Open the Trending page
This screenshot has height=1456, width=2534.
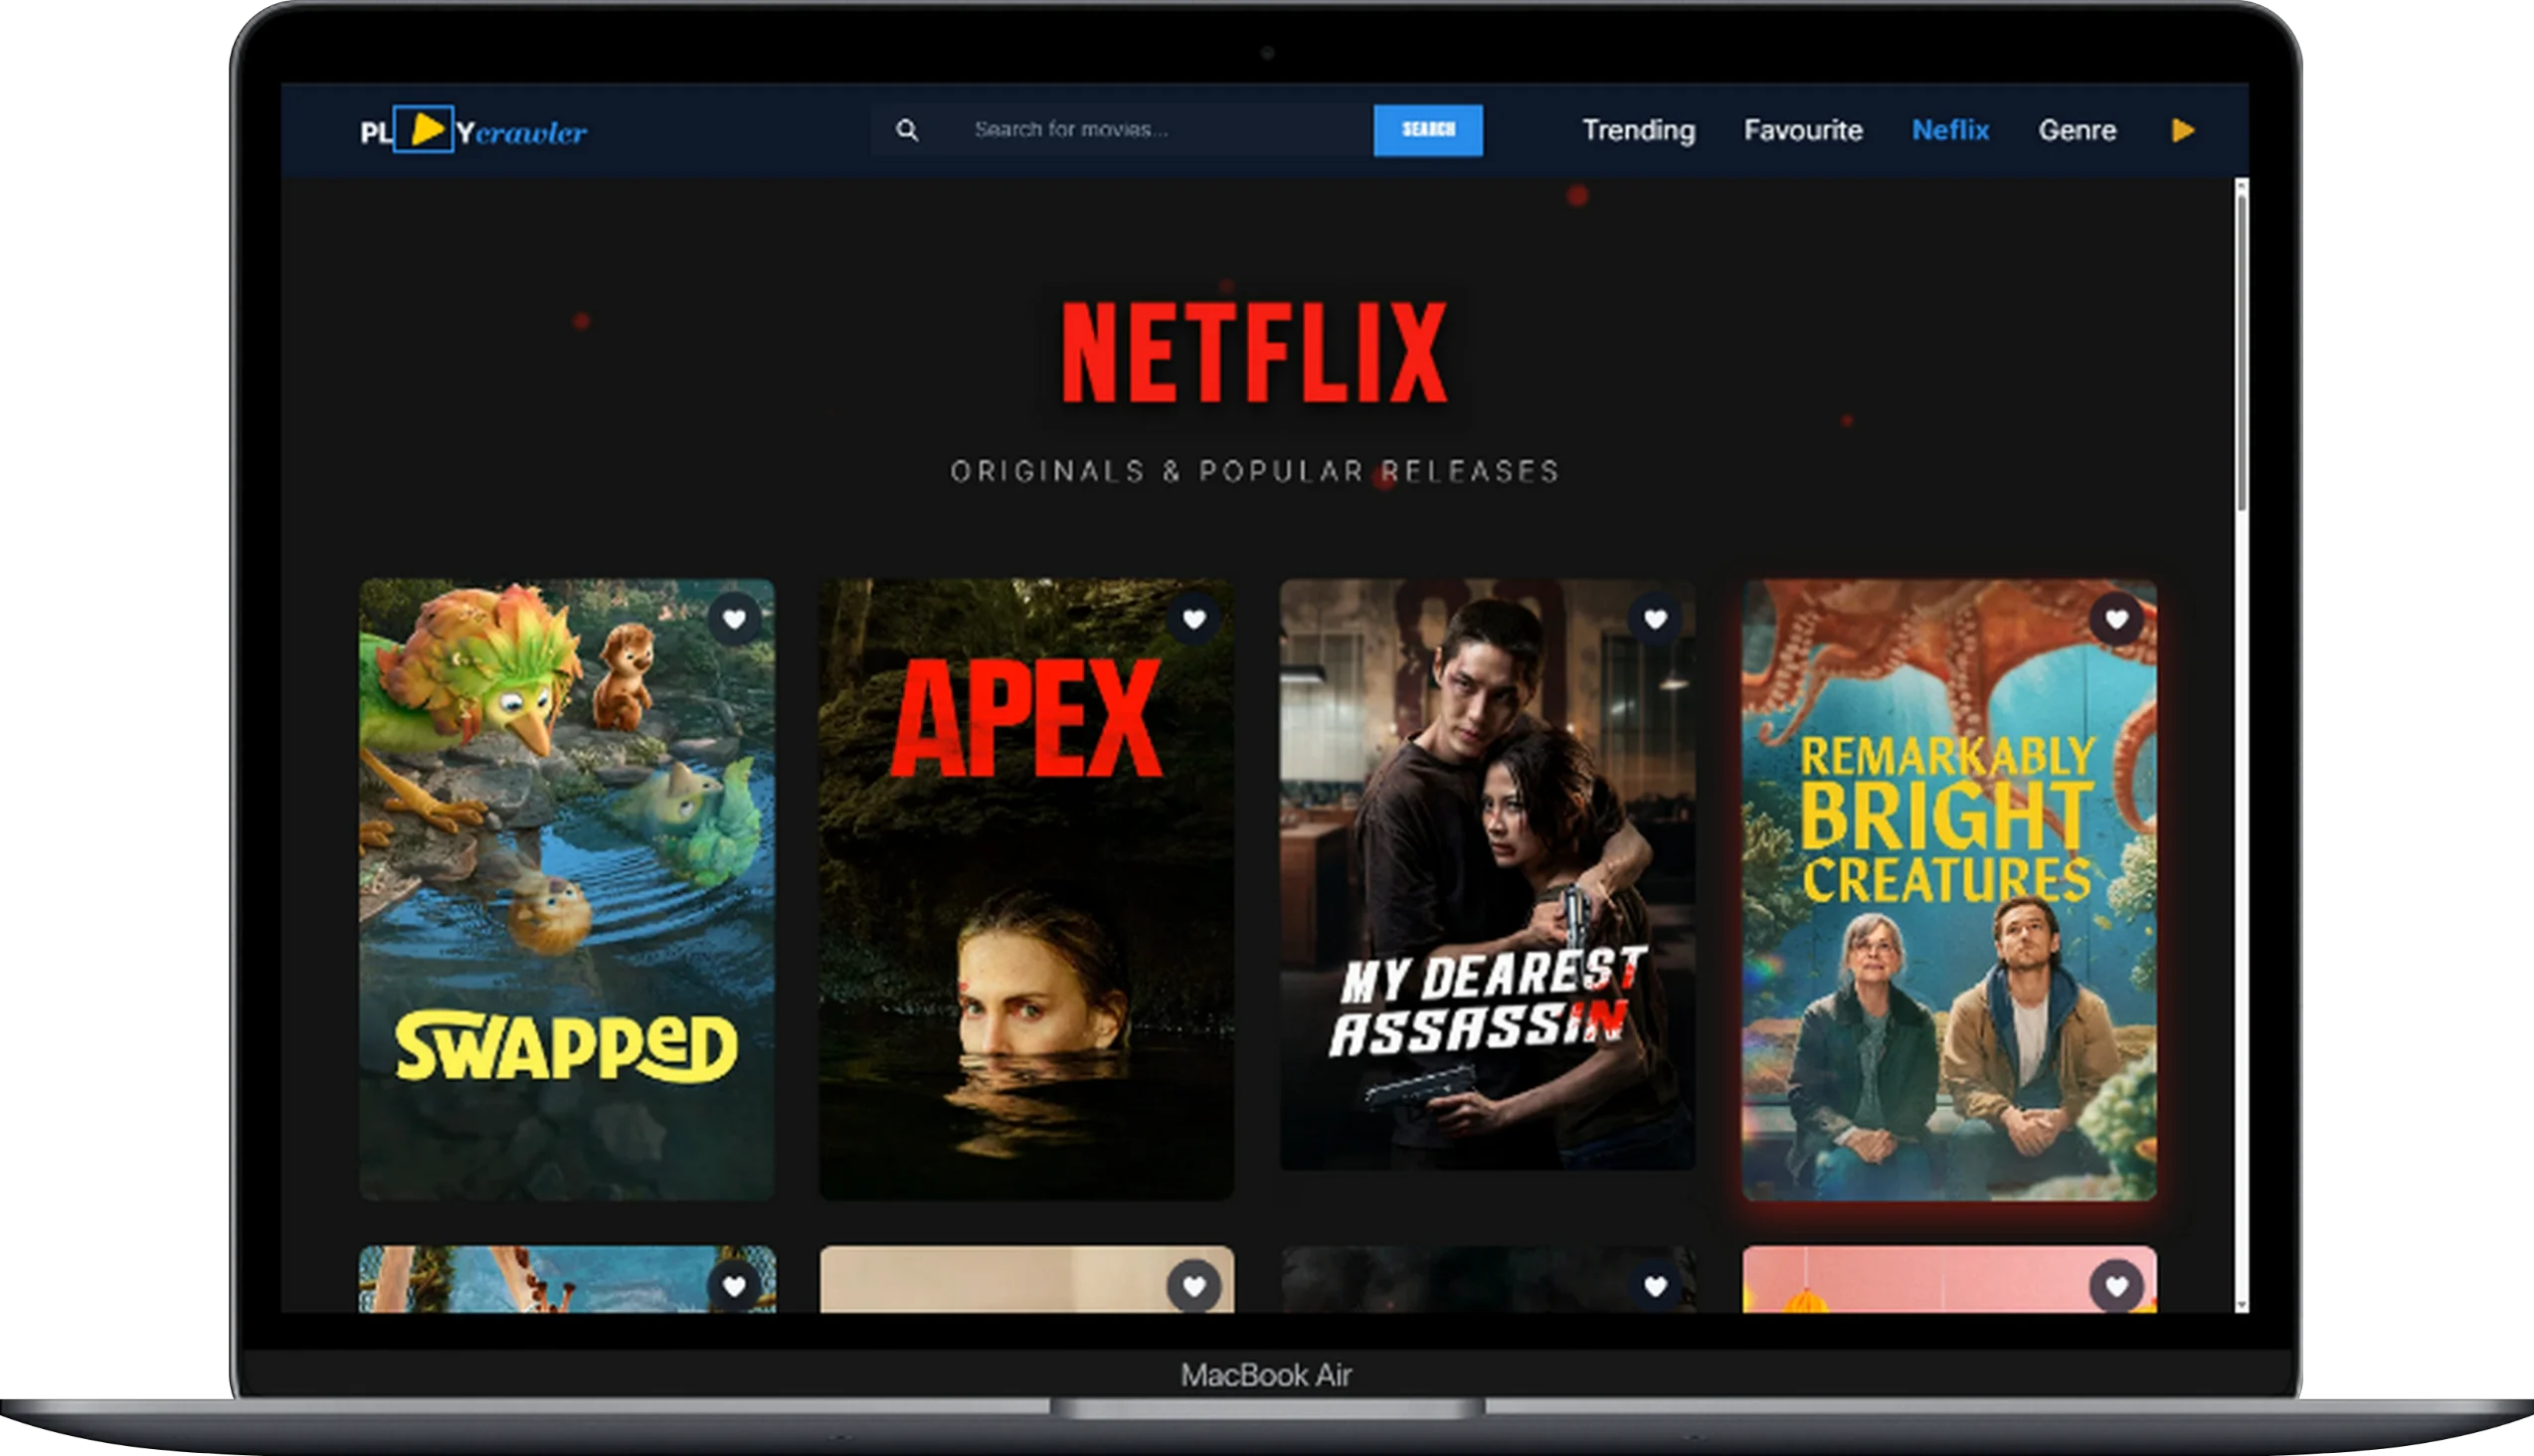coord(1638,130)
